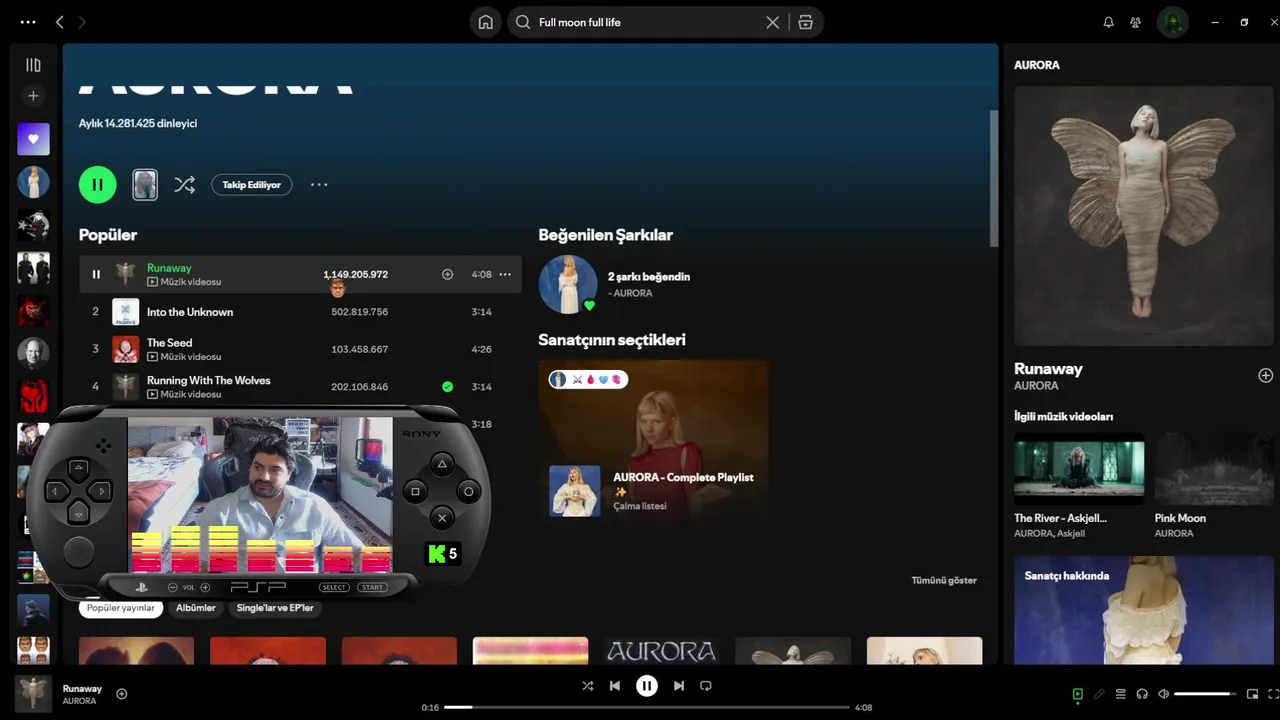1280x720 pixels.
Task: Select the 'Popüler yayınlar' tab
Action: (121, 608)
